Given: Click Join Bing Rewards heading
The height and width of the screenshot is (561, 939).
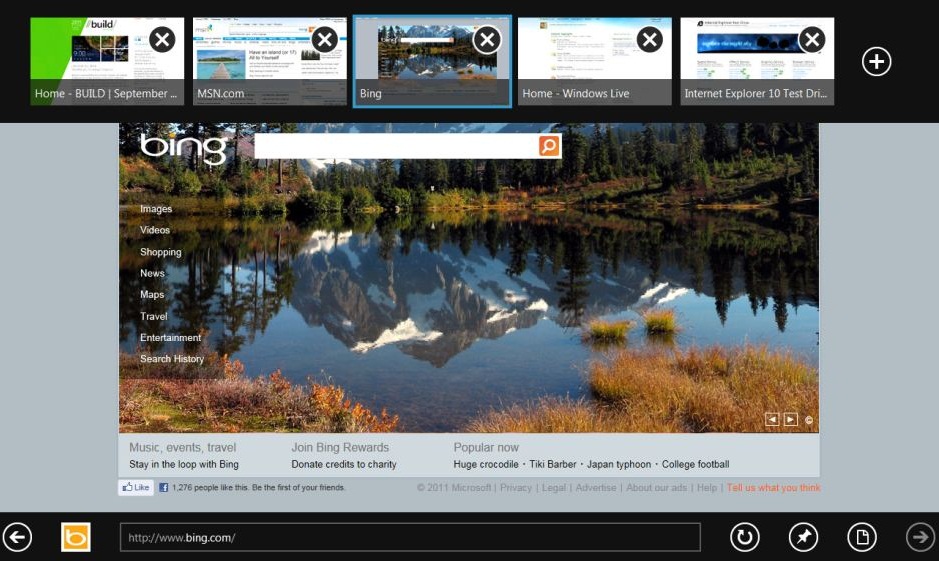Looking at the screenshot, I should tap(340, 447).
